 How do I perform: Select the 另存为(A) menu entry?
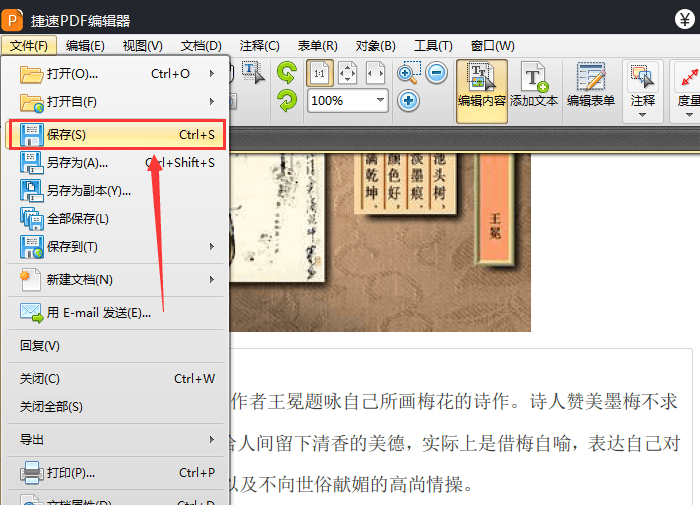point(117,163)
